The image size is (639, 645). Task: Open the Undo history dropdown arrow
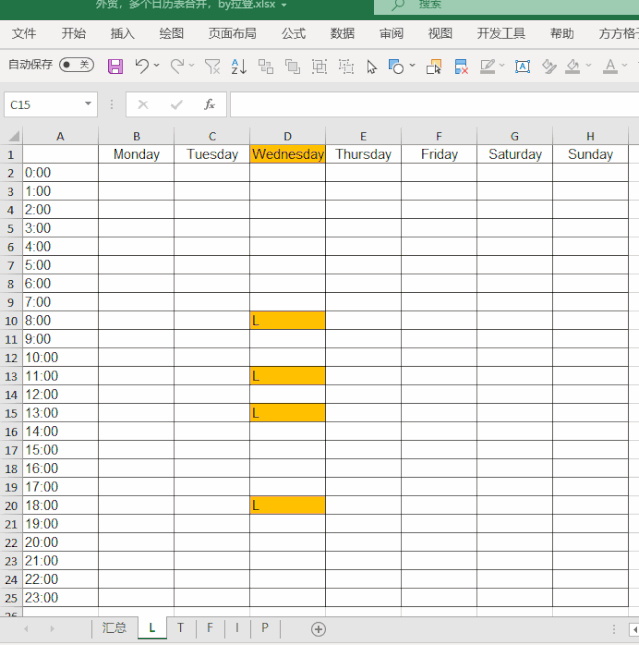click(x=157, y=65)
